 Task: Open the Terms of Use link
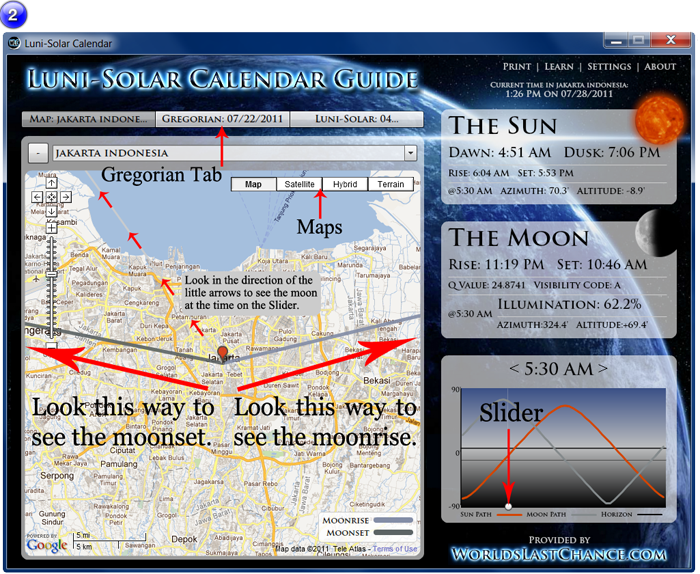click(395, 549)
